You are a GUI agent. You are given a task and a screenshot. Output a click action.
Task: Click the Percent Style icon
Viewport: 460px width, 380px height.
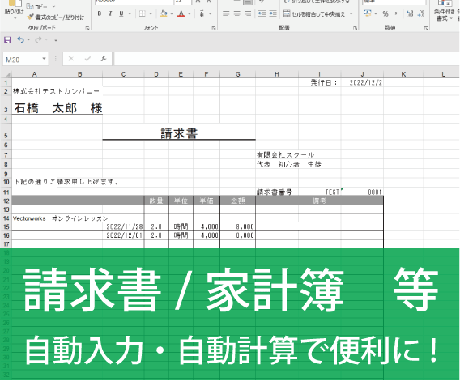coord(385,14)
